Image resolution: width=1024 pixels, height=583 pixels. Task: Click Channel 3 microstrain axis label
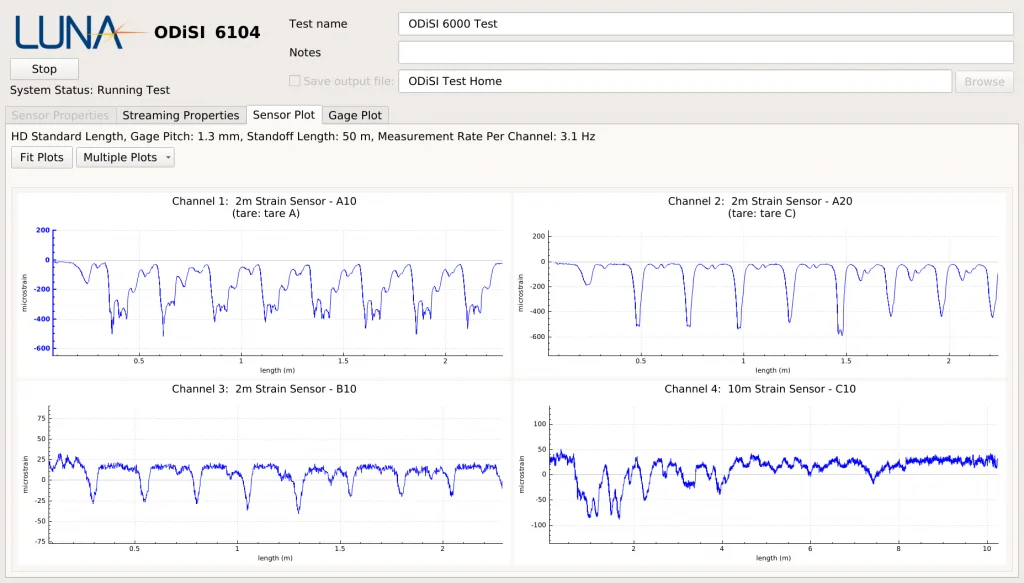pyautogui.click(x=25, y=475)
